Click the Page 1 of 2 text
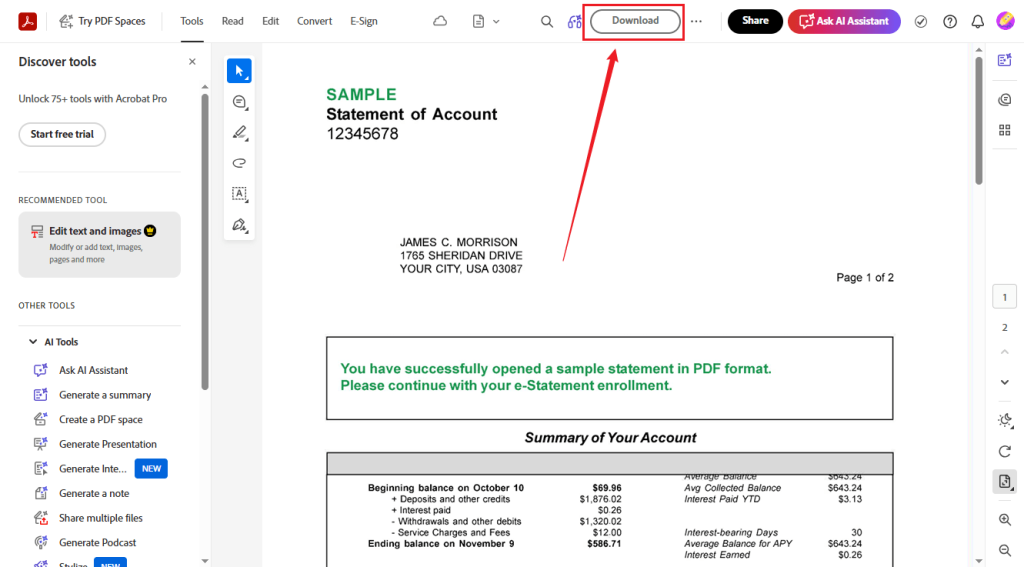 865,278
